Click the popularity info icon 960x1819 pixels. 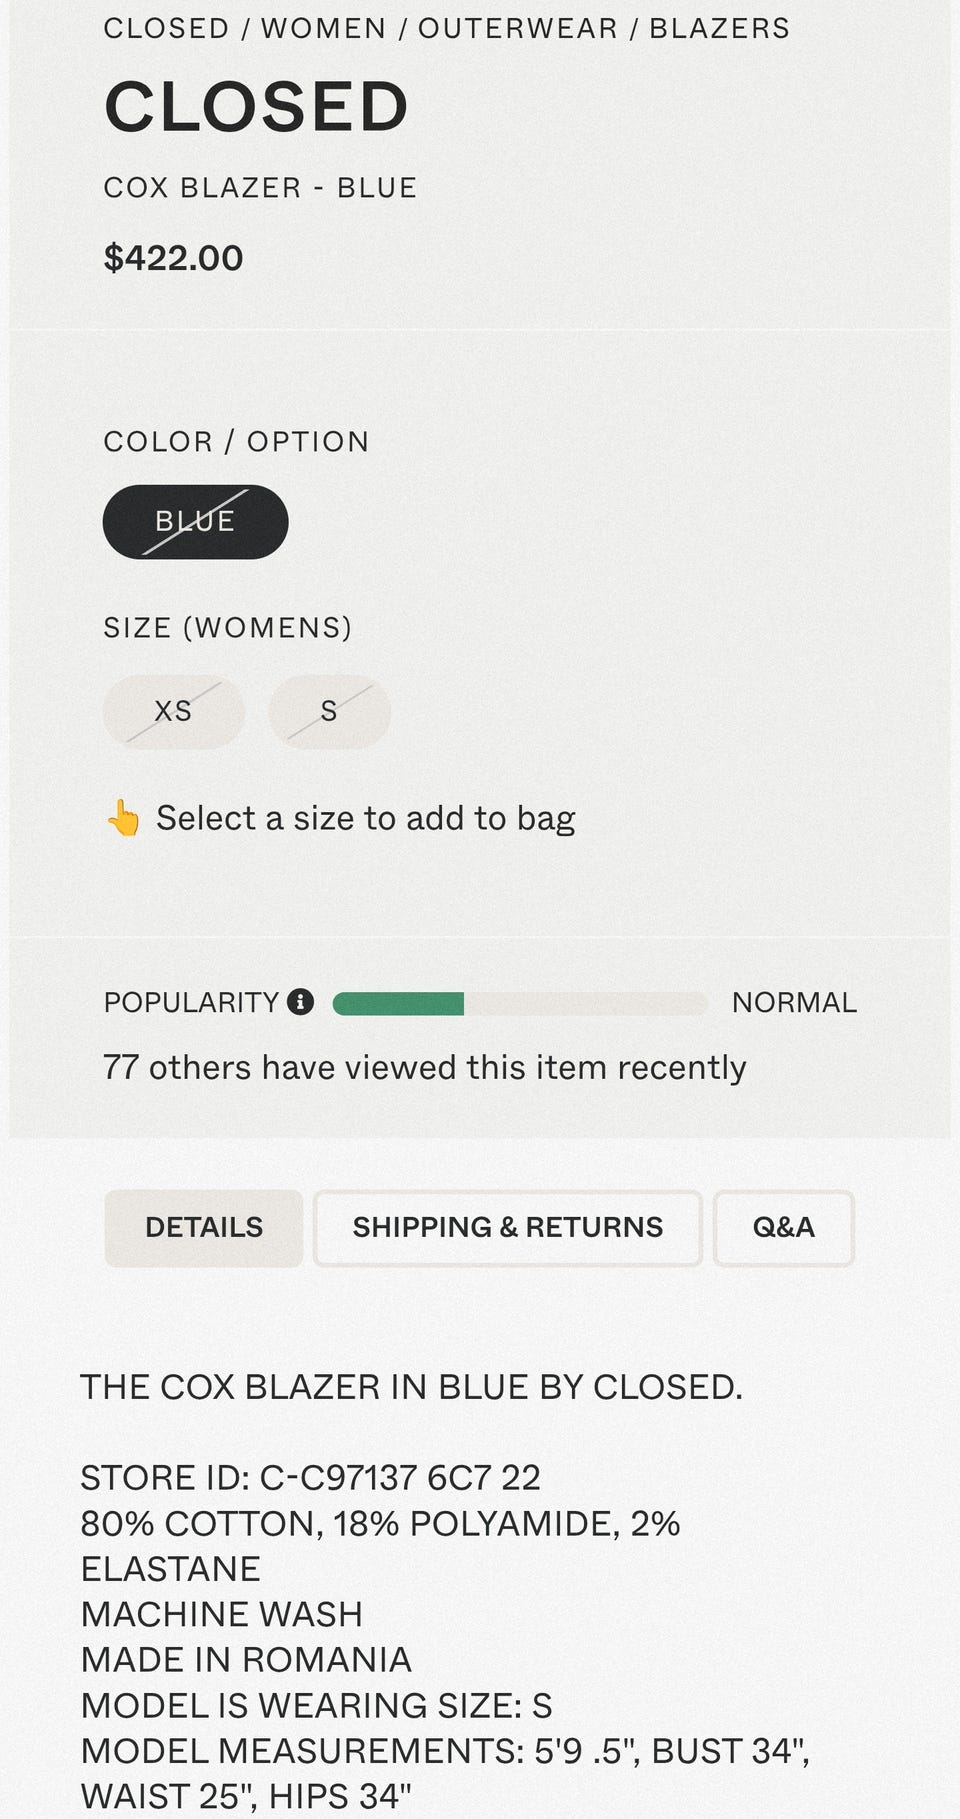click(300, 1002)
